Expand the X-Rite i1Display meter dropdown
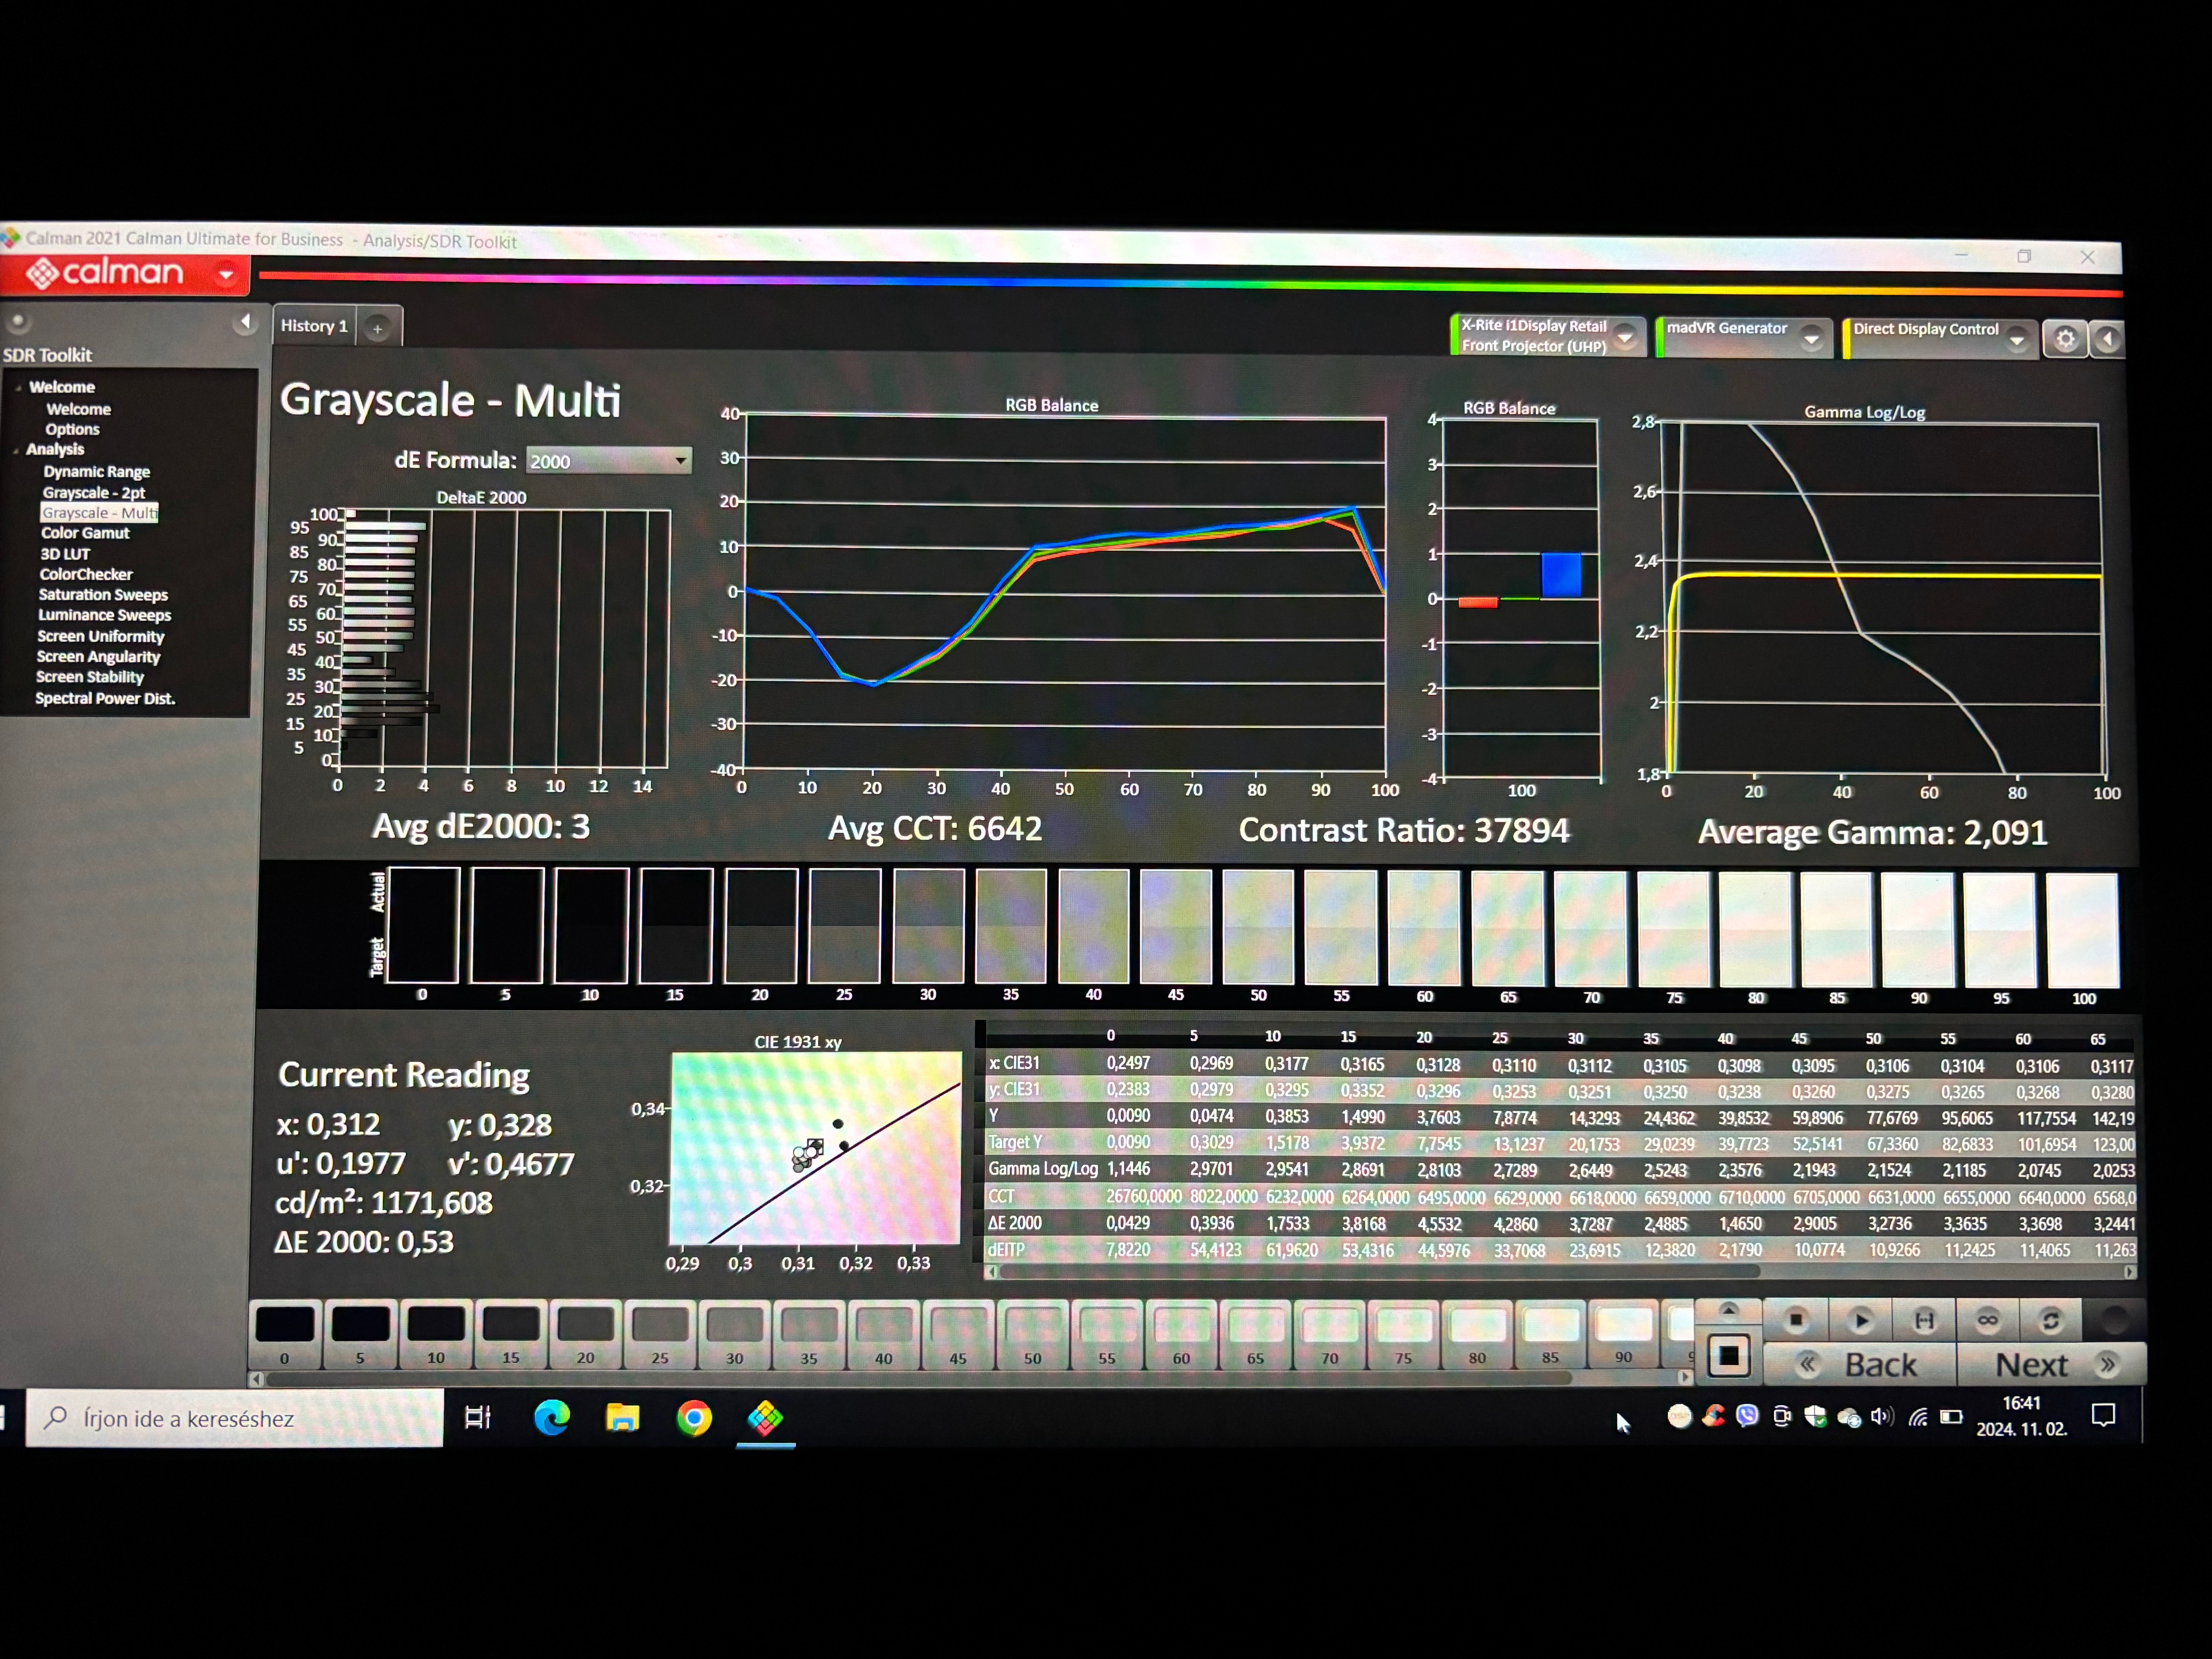The image size is (2212, 1659). point(1626,337)
